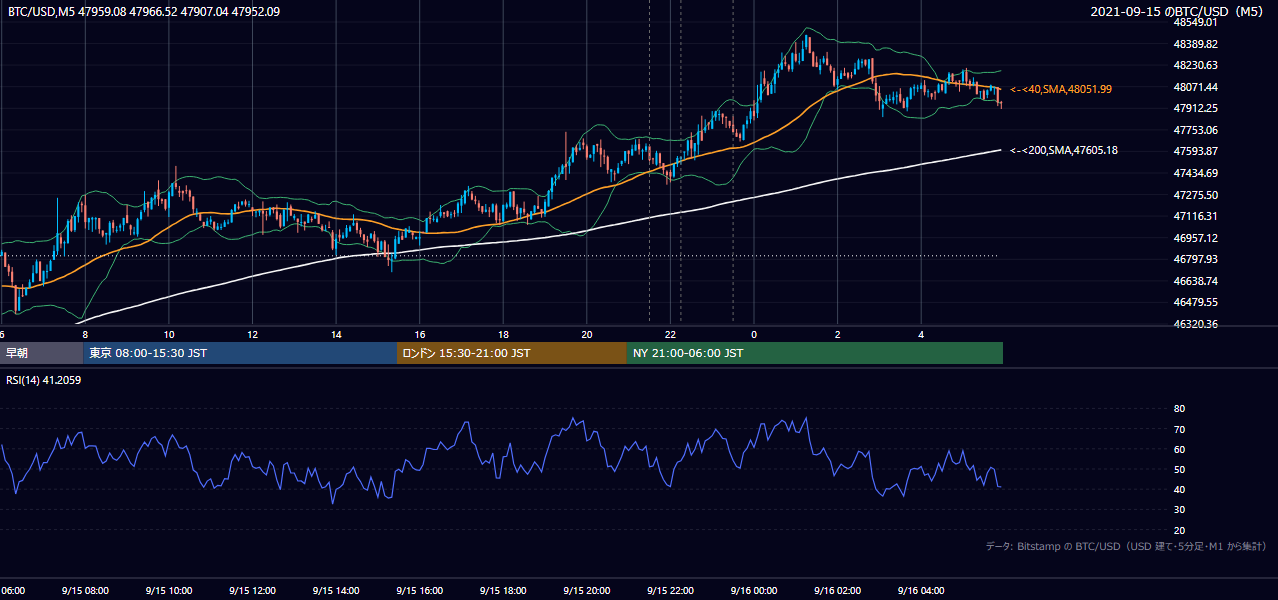Click the 9/15 12:00 bottom time label

pos(252,590)
